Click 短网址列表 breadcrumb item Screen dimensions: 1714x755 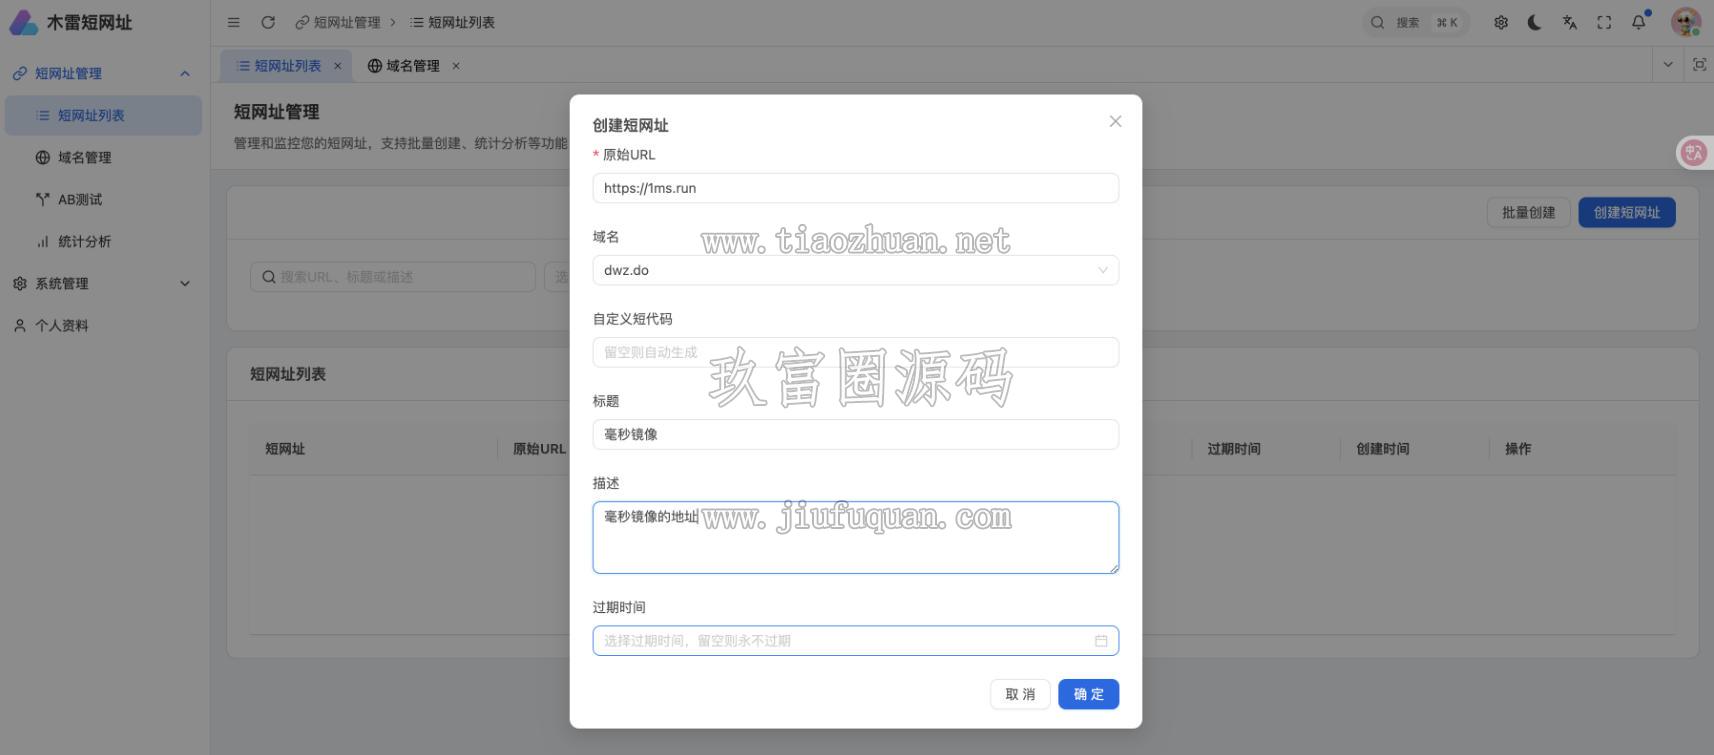coord(452,22)
